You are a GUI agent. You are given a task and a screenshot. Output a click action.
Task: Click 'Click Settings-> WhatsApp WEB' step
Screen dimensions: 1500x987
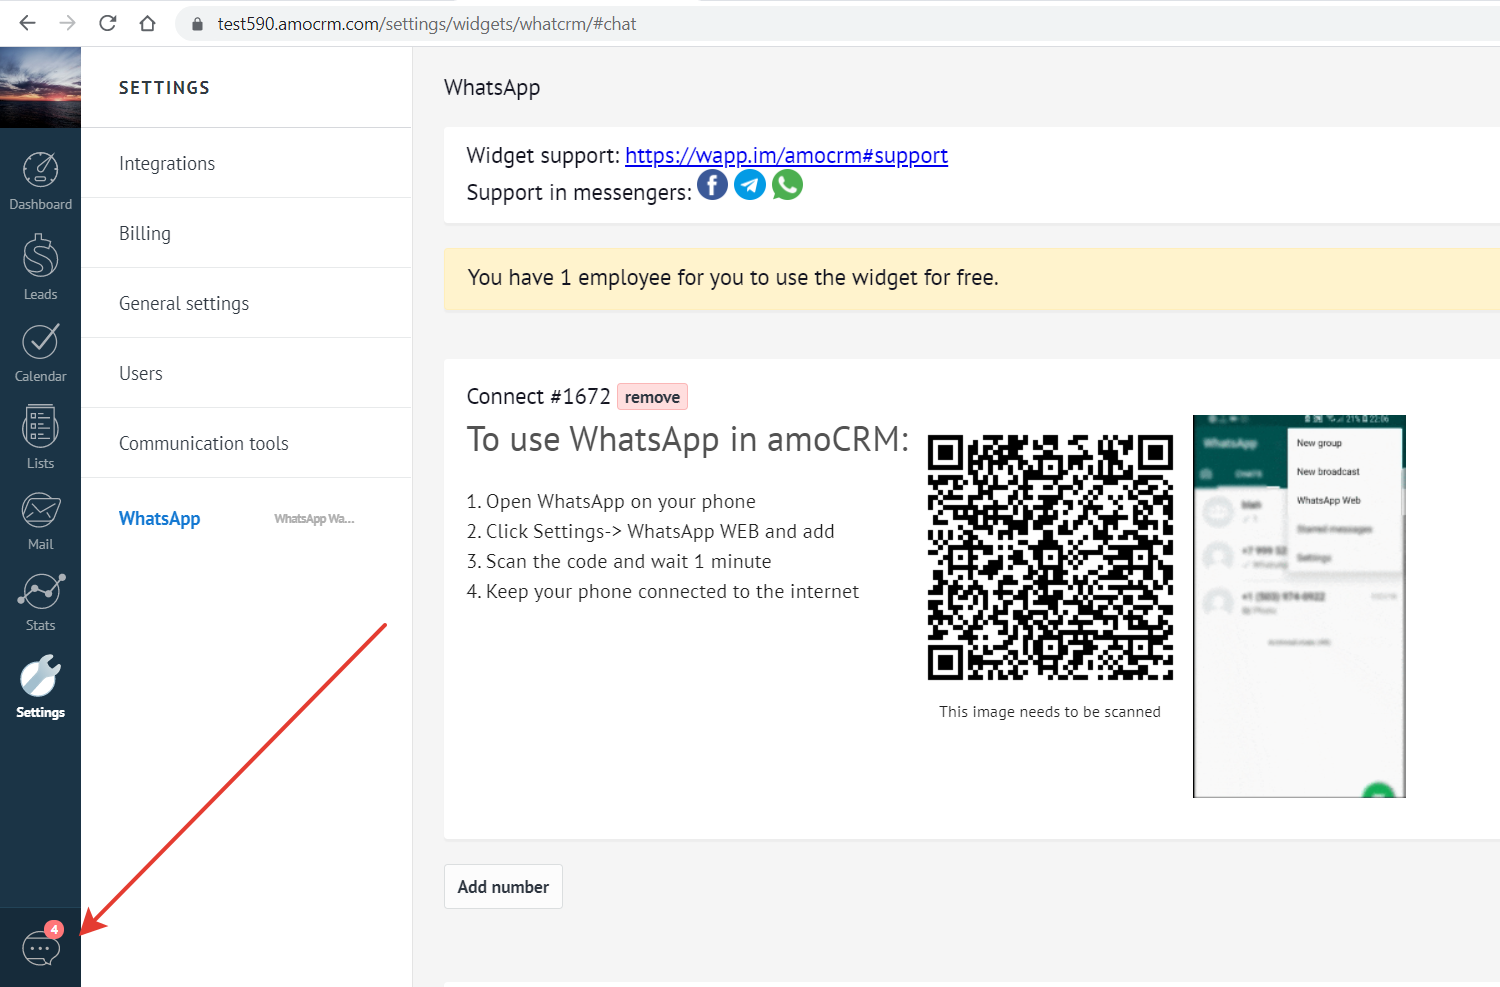coord(651,532)
